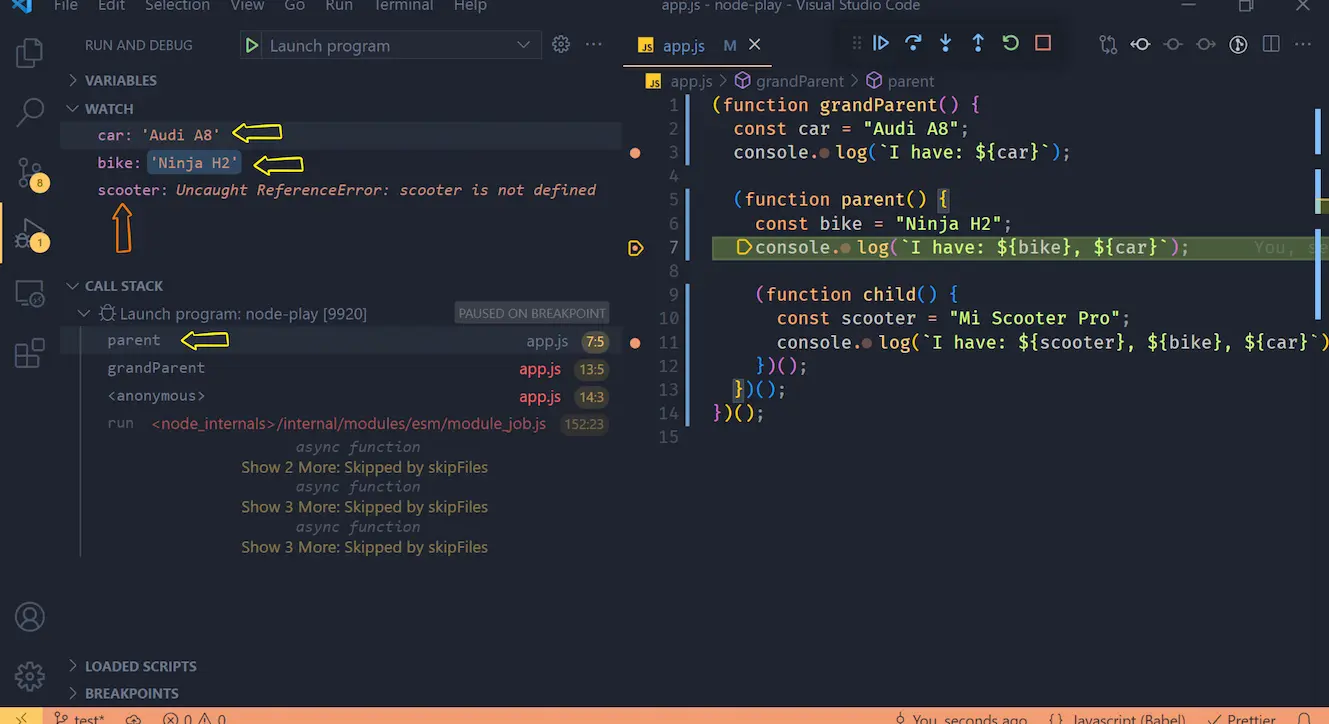The image size is (1329, 724).
Task: Open the Edit menu
Action: point(112,6)
